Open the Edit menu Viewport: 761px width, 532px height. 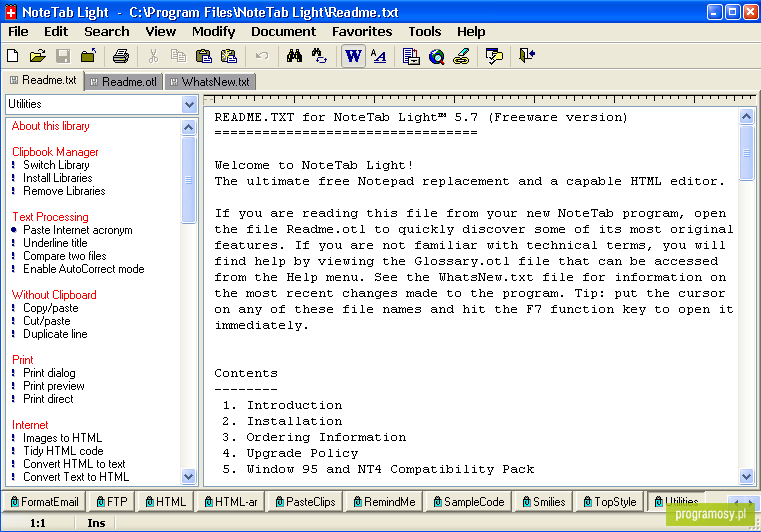56,32
